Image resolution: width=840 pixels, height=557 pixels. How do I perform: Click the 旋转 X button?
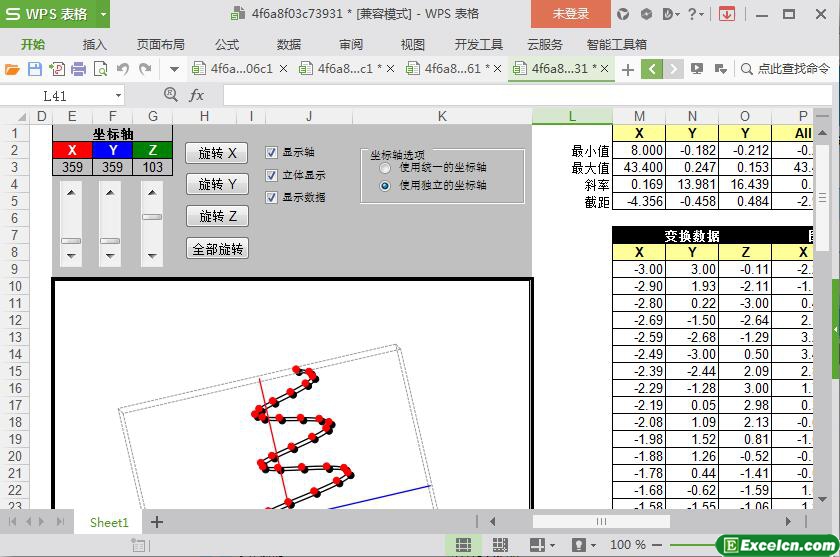click(217, 153)
